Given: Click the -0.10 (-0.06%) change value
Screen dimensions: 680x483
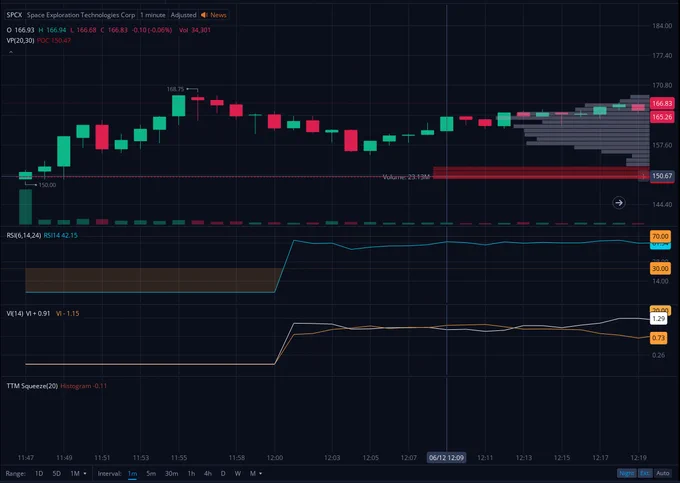Looking at the screenshot, I should tap(152, 30).
